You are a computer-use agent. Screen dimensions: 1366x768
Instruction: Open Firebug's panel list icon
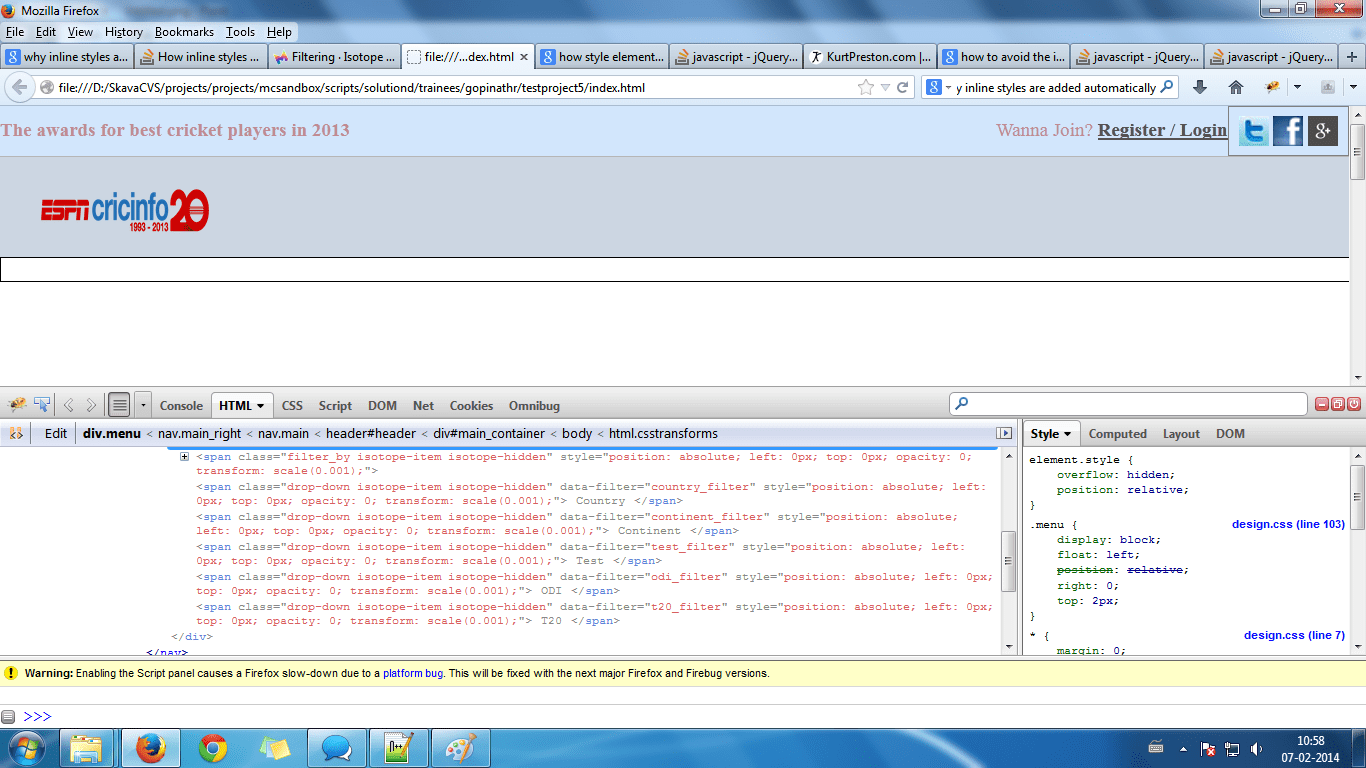pyautogui.click(x=118, y=404)
